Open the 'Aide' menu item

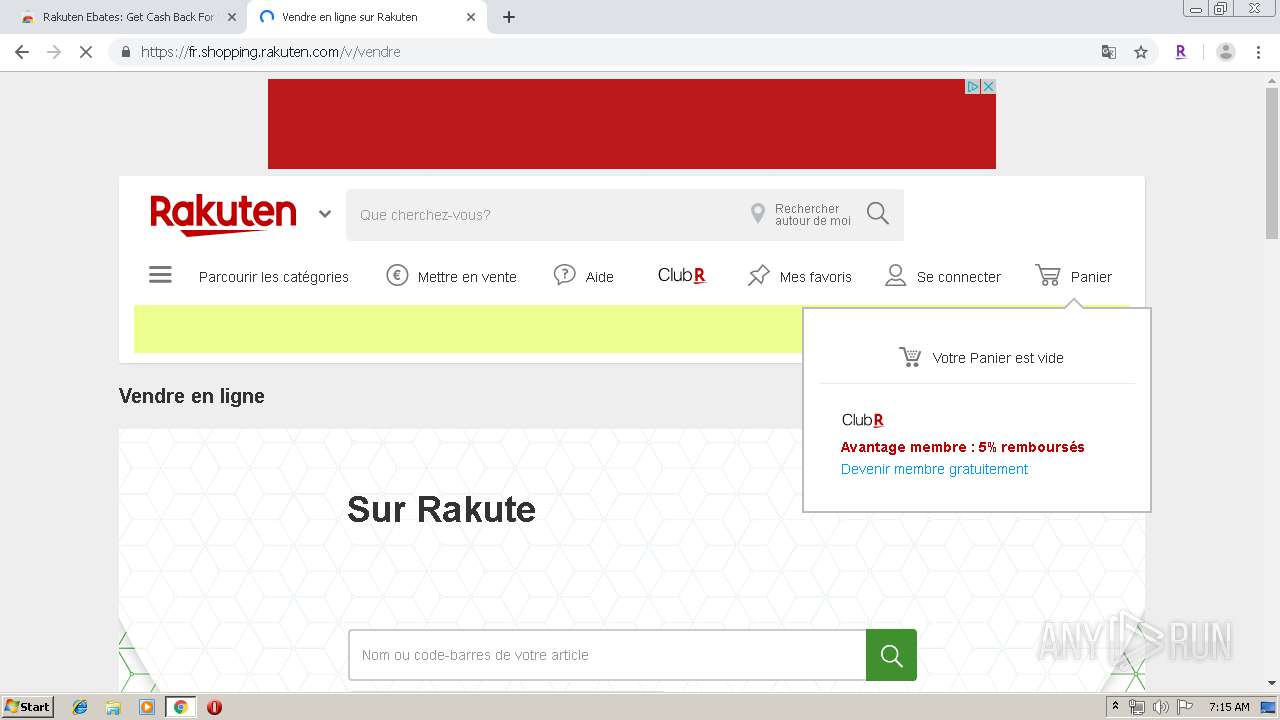pos(600,277)
